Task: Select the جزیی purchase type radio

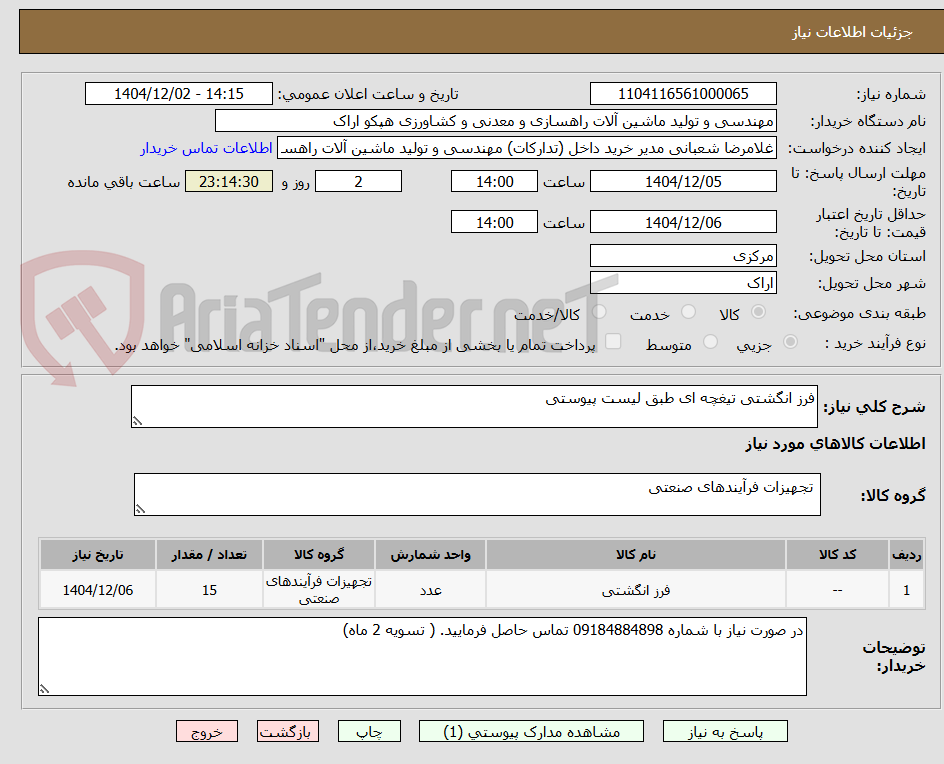Action: point(790,342)
